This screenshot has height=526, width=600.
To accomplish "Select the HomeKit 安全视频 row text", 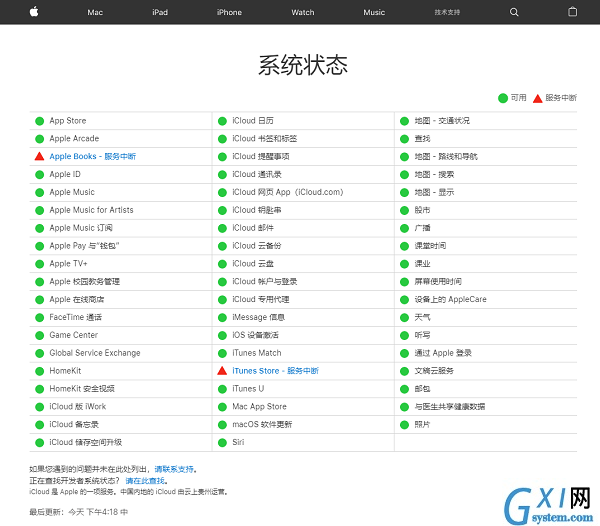I will pos(82,389).
